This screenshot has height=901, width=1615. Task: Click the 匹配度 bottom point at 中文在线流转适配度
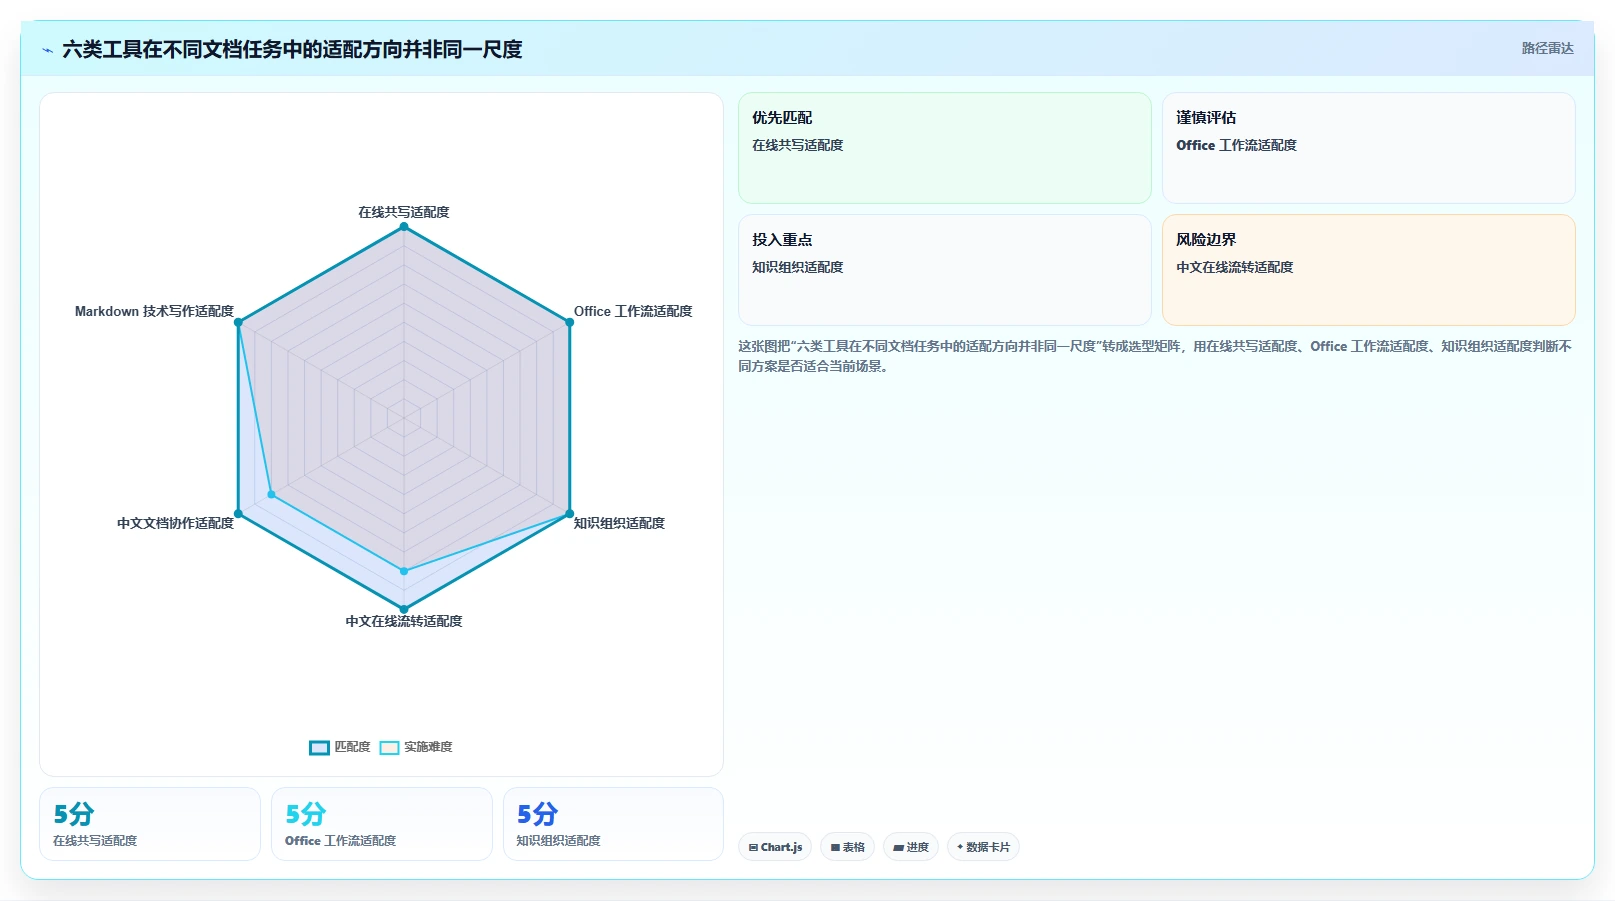[404, 609]
